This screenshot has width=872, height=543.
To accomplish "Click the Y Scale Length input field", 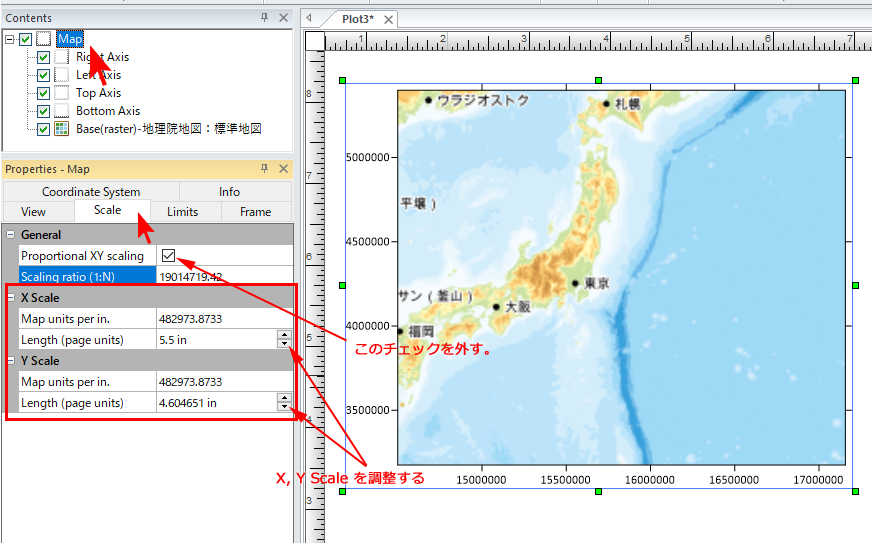I will 215,403.
